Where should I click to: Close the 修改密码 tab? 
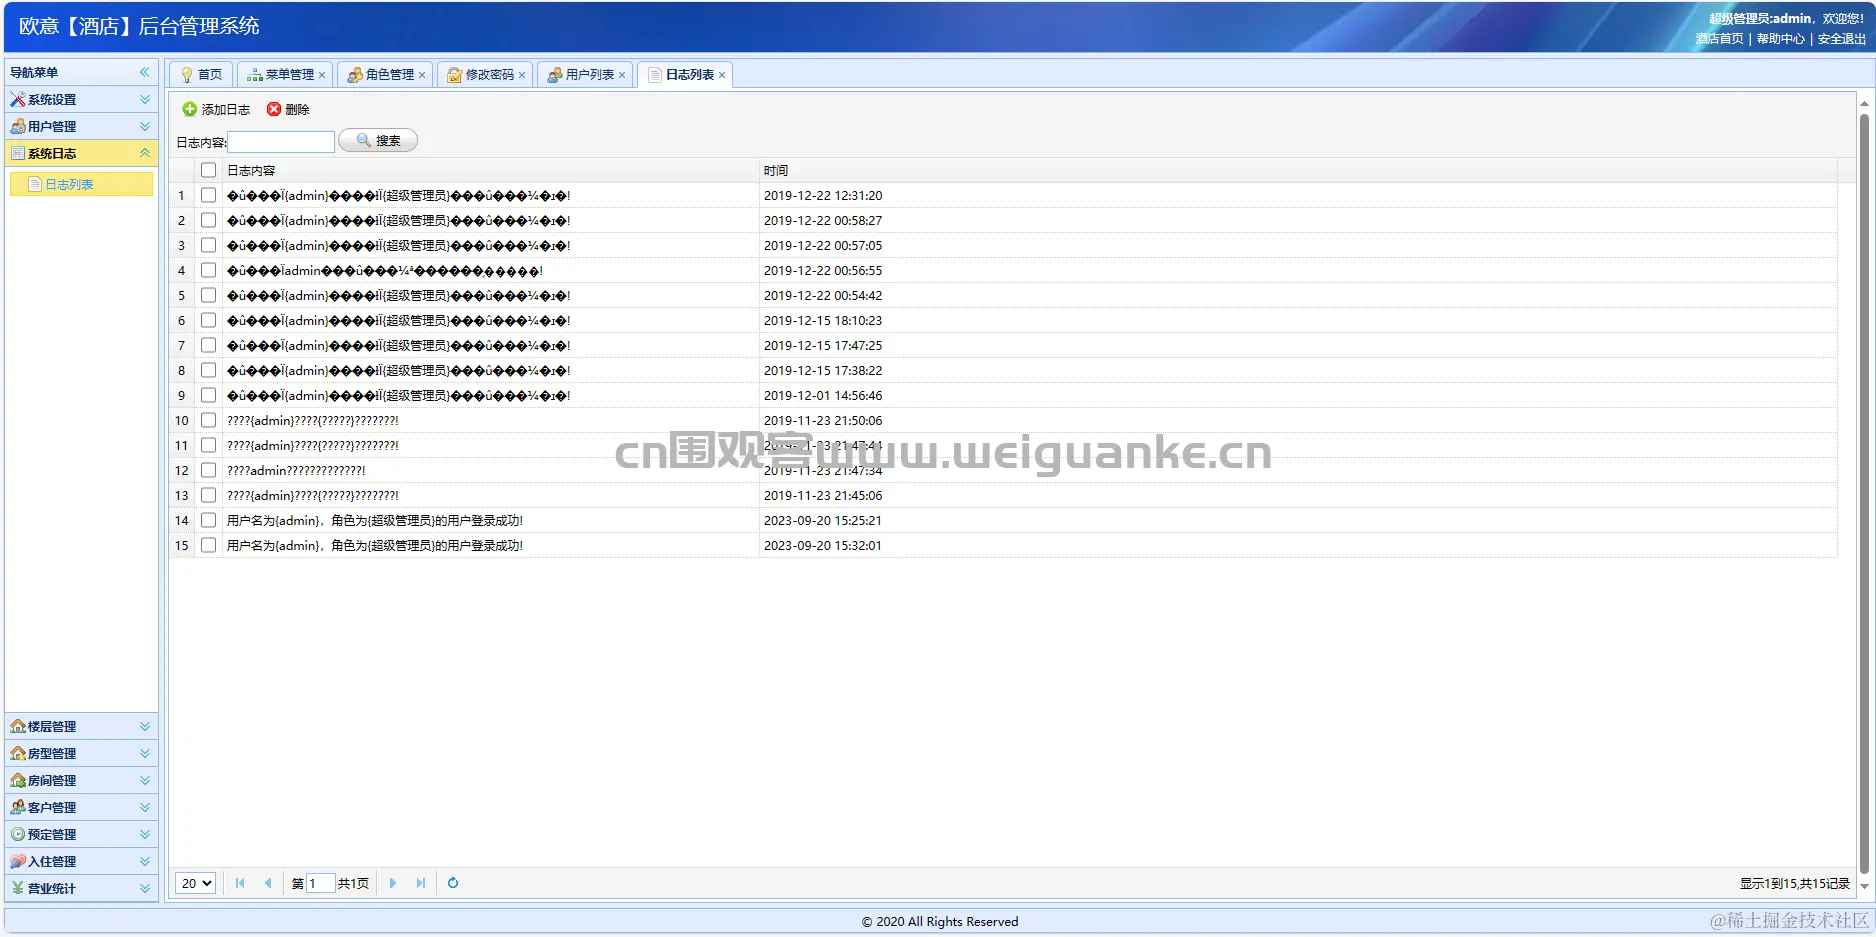point(522,75)
